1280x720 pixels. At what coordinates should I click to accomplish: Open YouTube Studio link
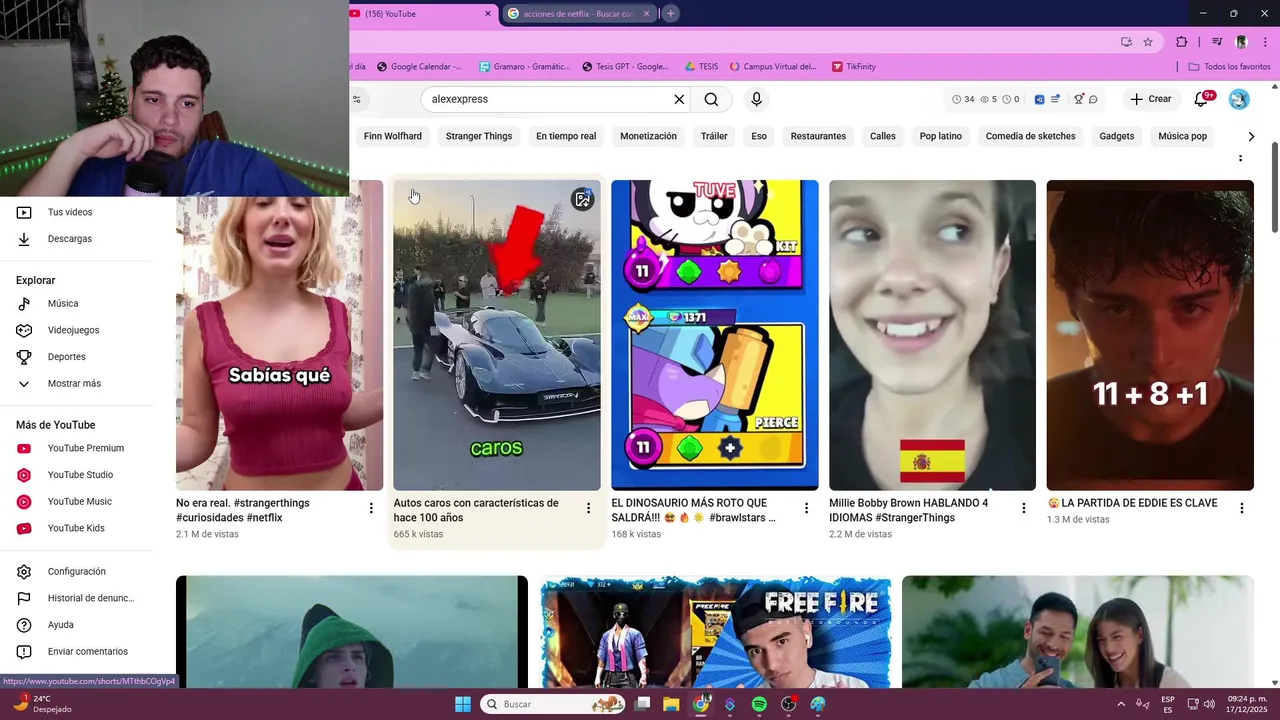click(78, 475)
